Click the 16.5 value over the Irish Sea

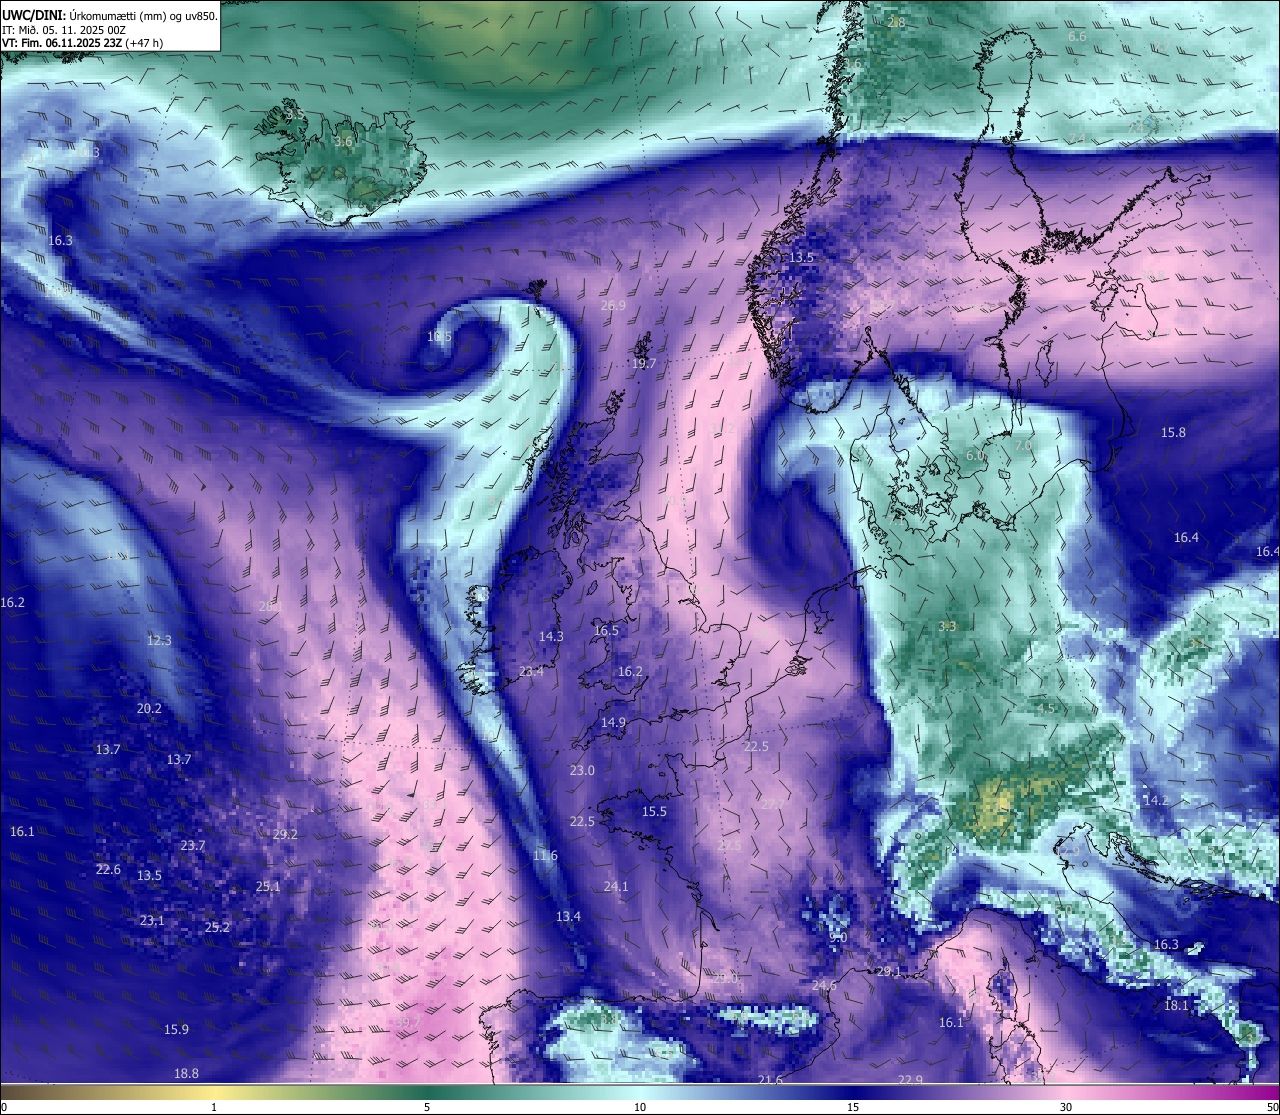coord(606,630)
